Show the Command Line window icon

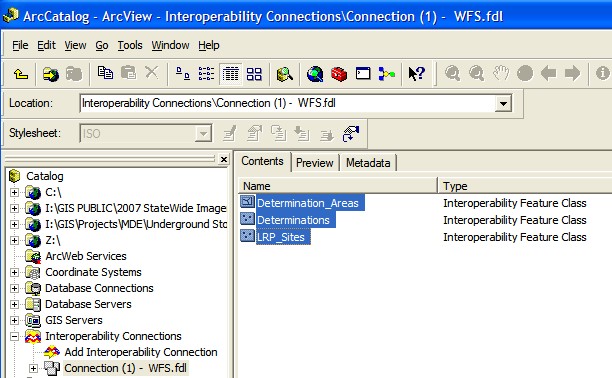[x=363, y=73]
